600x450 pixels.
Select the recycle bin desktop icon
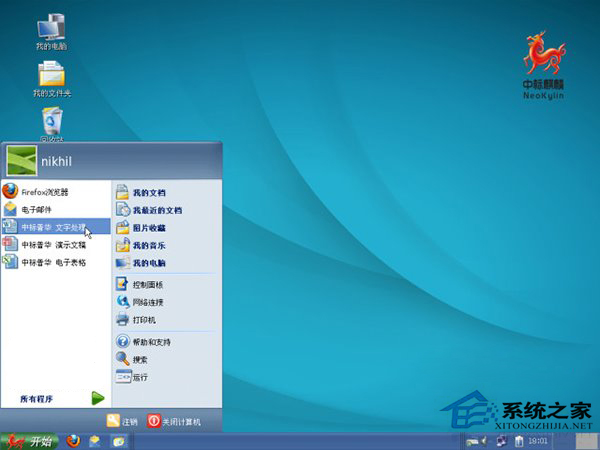pos(52,124)
